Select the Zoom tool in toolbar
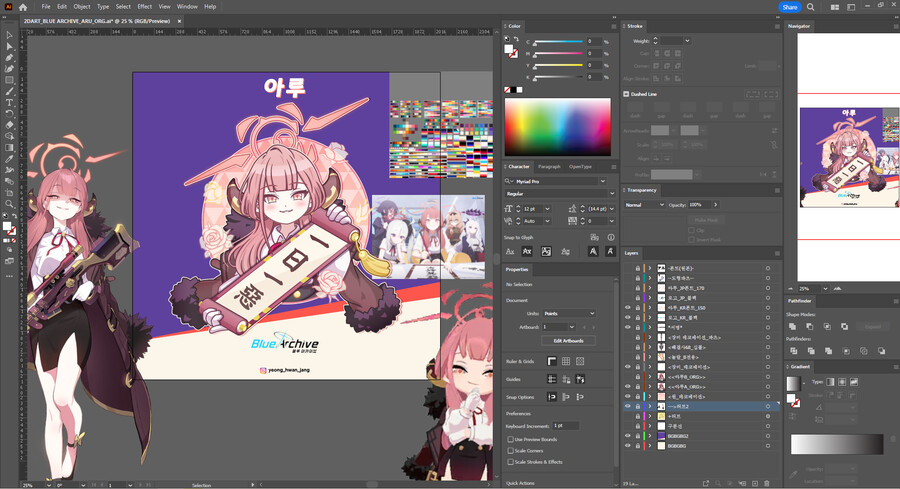 click(9, 204)
